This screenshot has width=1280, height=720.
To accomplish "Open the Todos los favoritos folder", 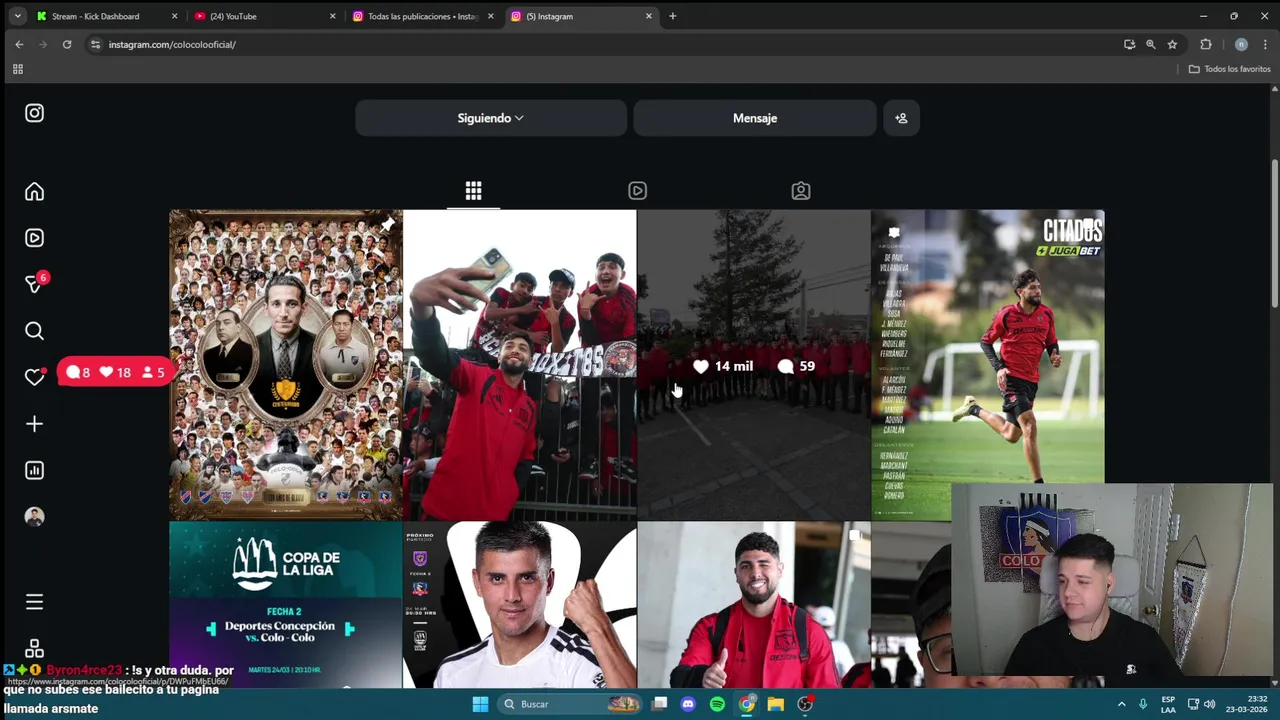I will (1230, 69).
